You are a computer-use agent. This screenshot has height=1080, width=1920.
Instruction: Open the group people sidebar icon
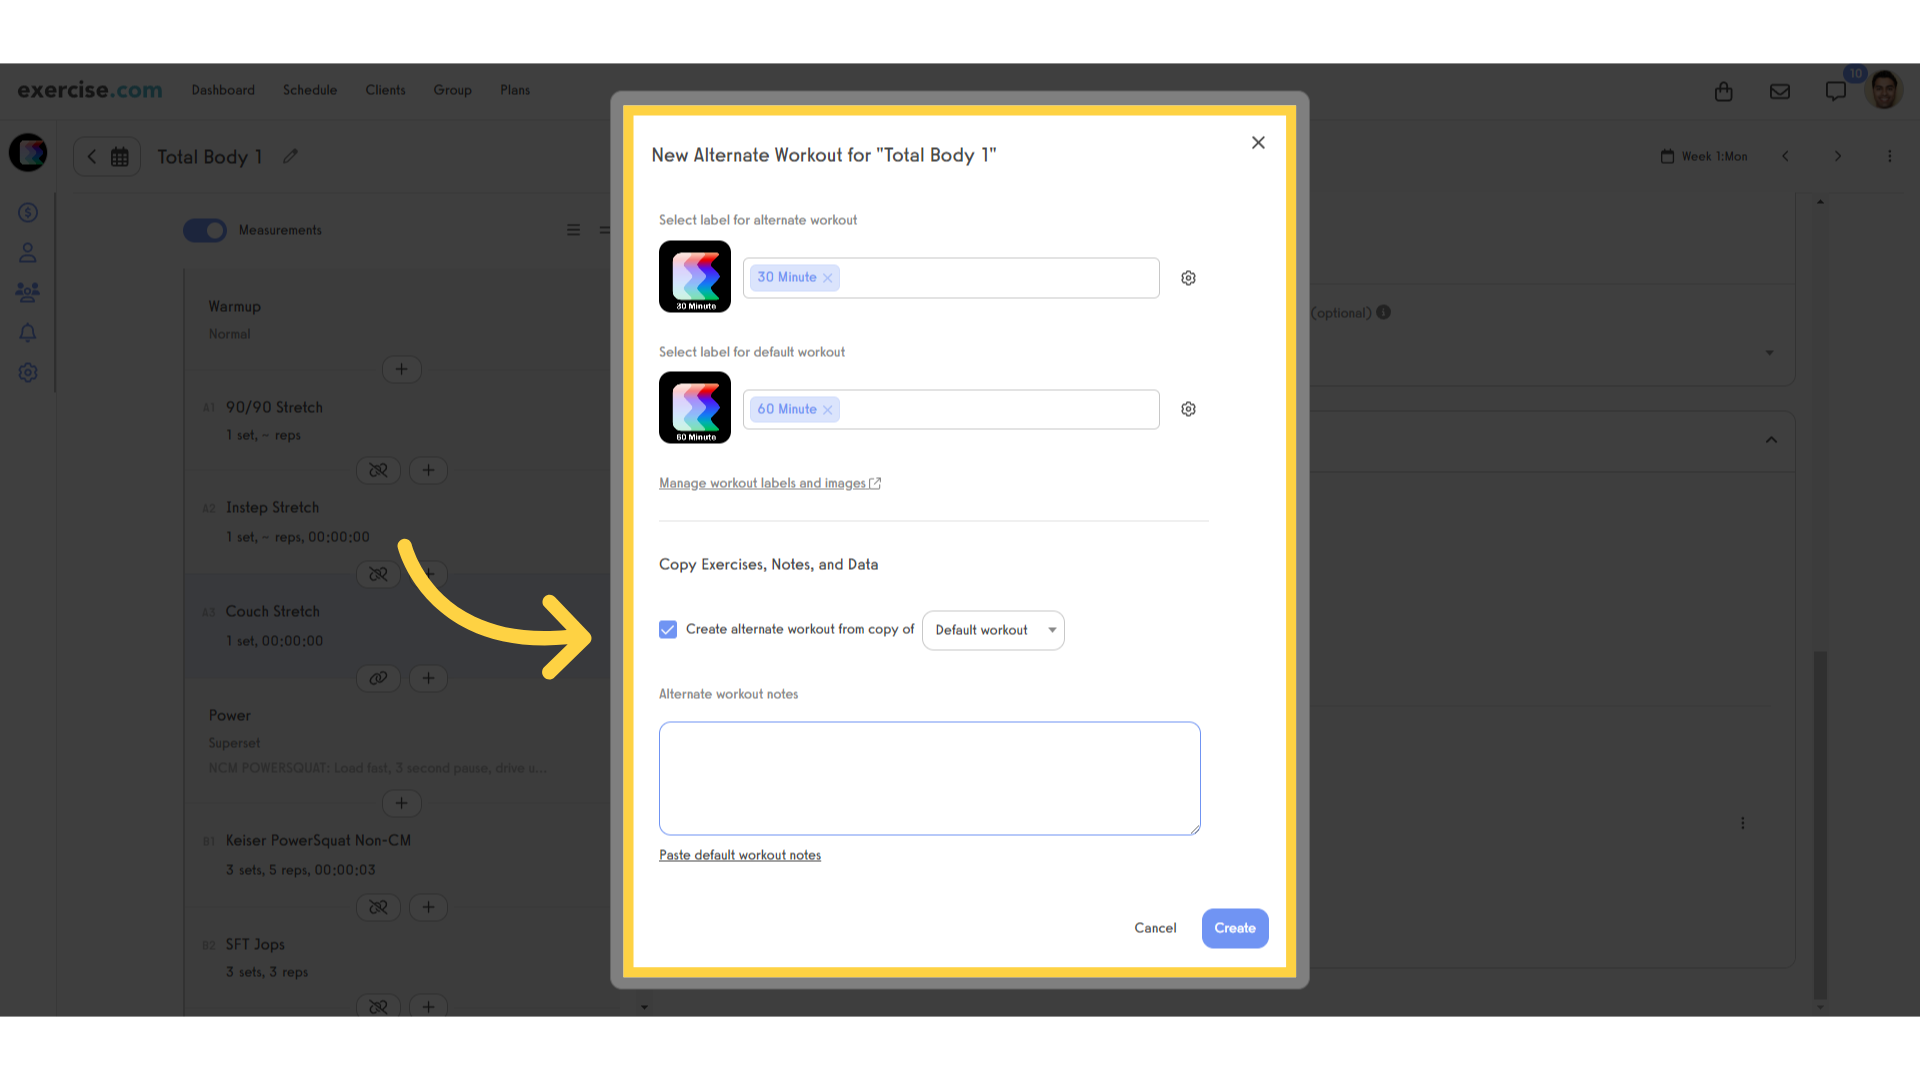click(x=28, y=293)
